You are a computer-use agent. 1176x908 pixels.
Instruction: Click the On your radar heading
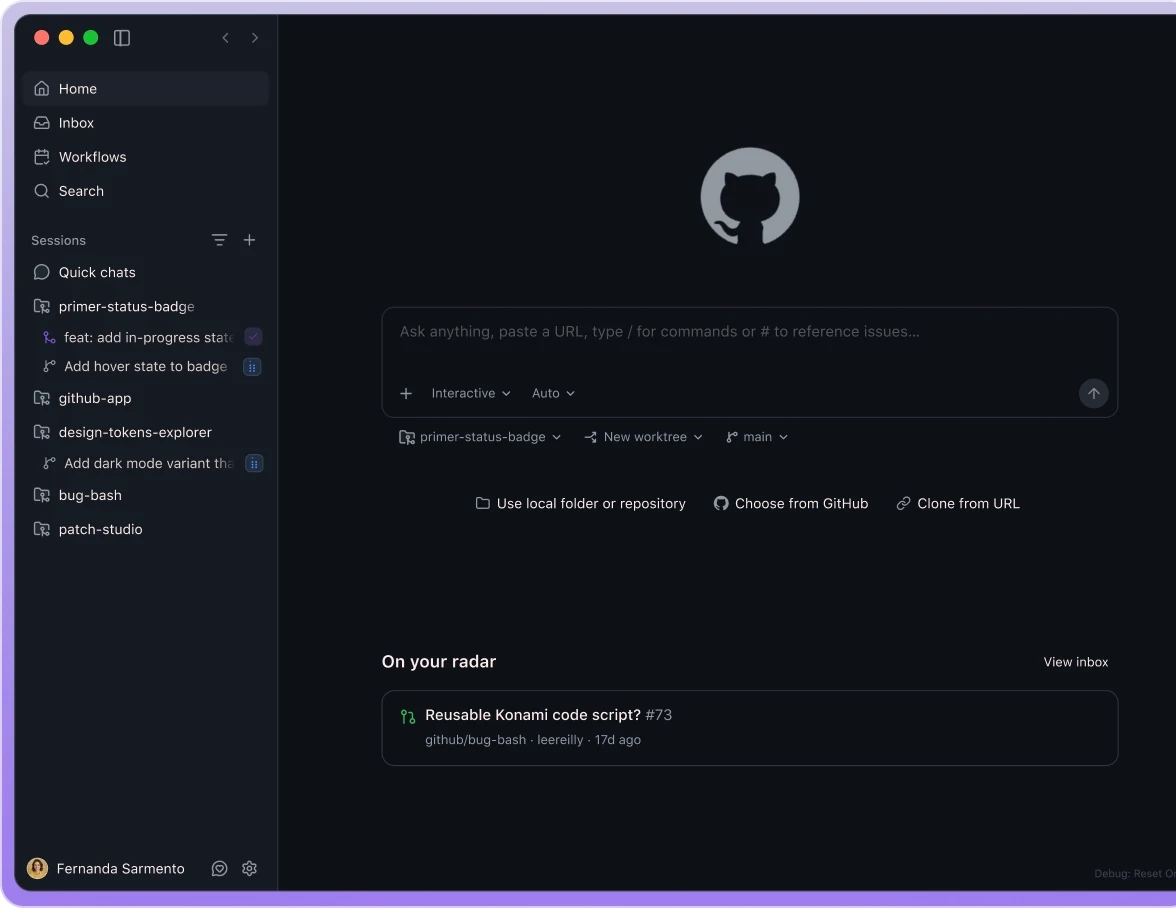(439, 662)
